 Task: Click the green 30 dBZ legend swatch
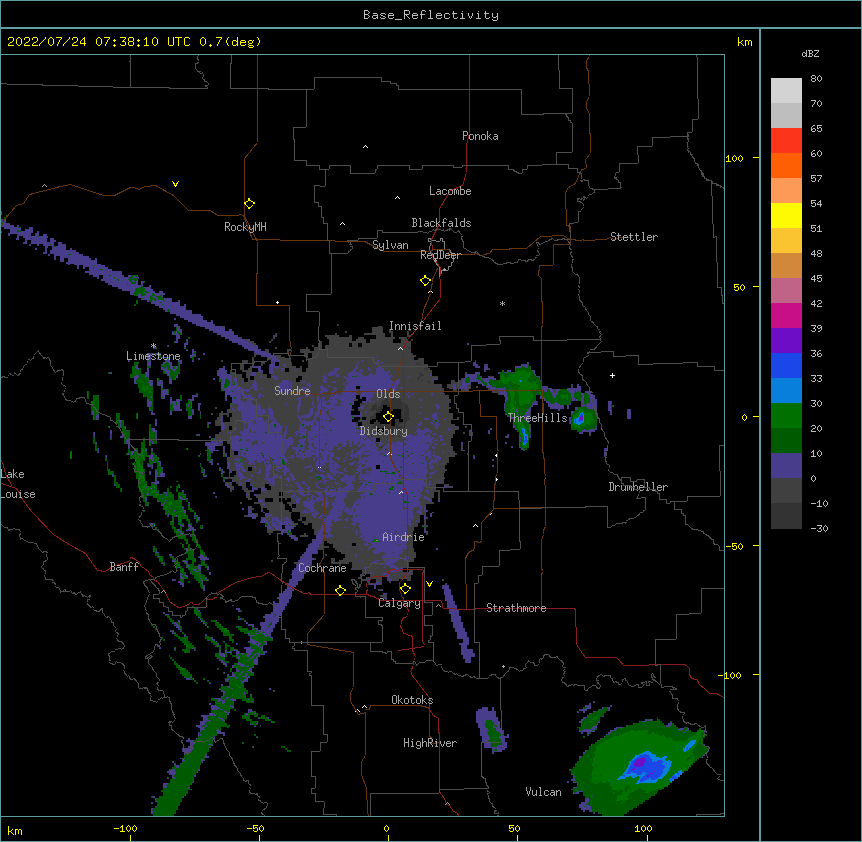(786, 416)
